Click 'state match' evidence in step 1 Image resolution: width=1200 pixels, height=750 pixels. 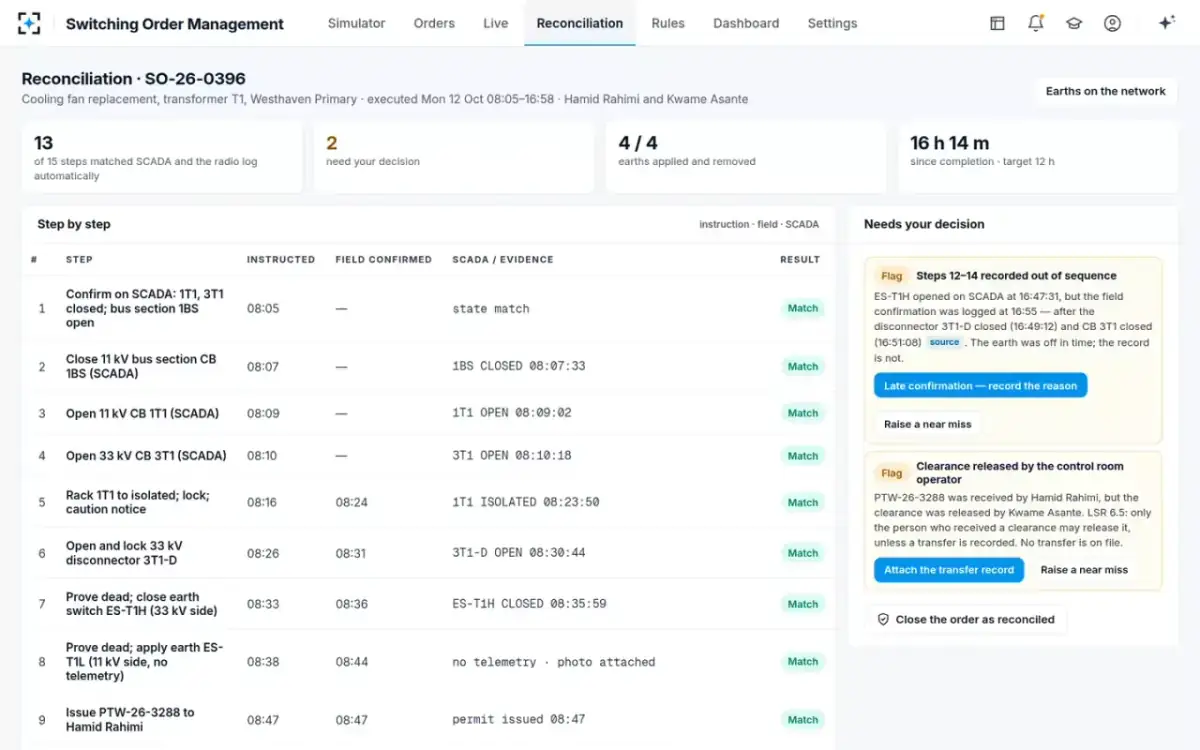click(x=491, y=309)
